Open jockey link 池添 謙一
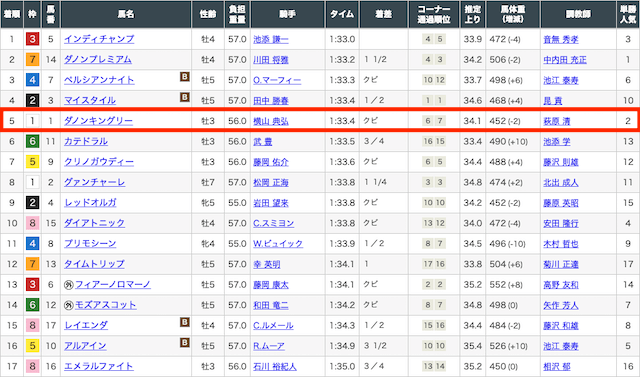The image size is (640, 377). click(271, 40)
